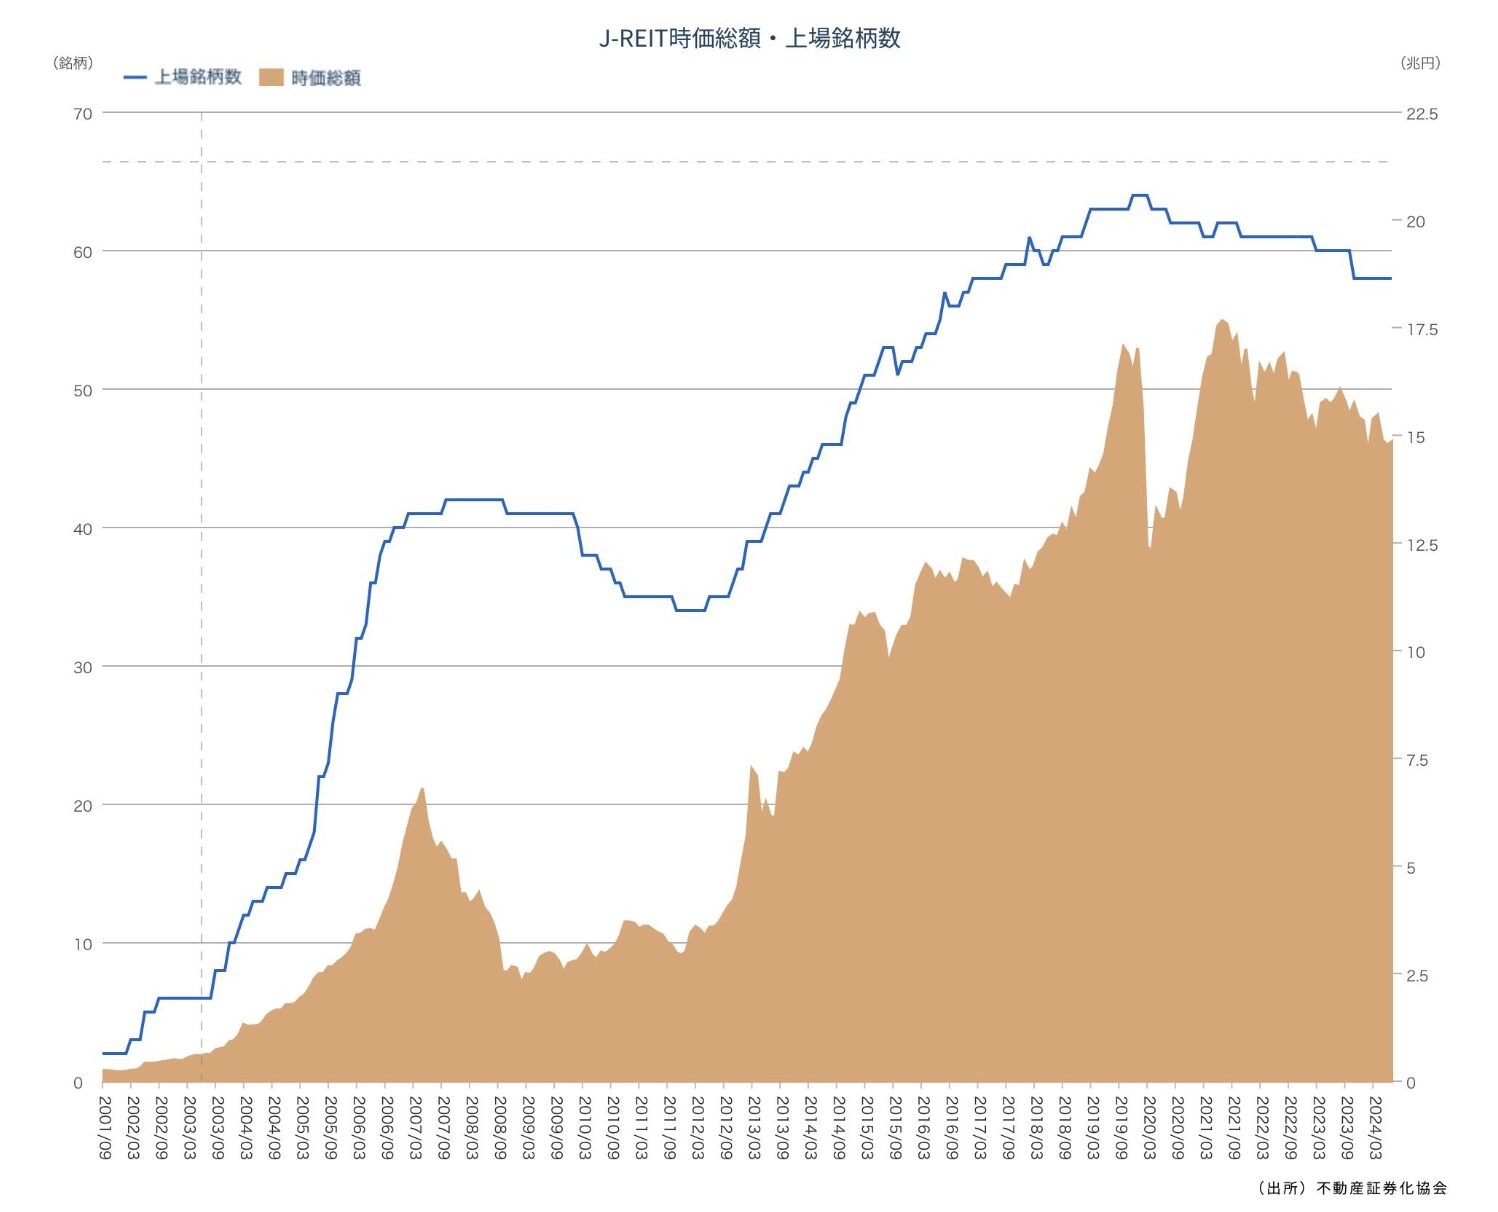The width and height of the screenshot is (1498, 1212).
Task: Click the source note 不動産証券化協会
Action: click(x=1381, y=1188)
